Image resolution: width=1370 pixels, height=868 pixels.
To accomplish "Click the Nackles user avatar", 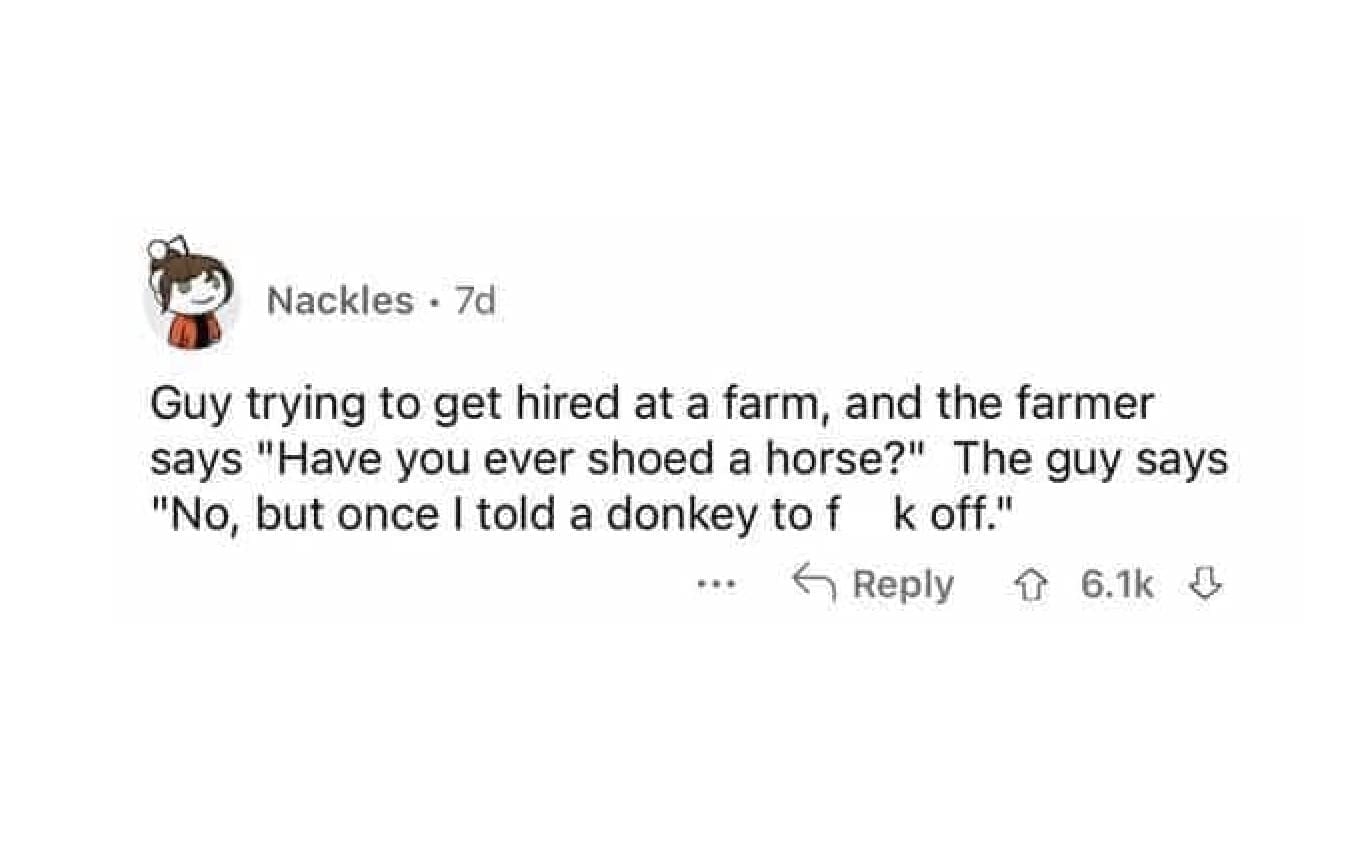I will click(193, 296).
